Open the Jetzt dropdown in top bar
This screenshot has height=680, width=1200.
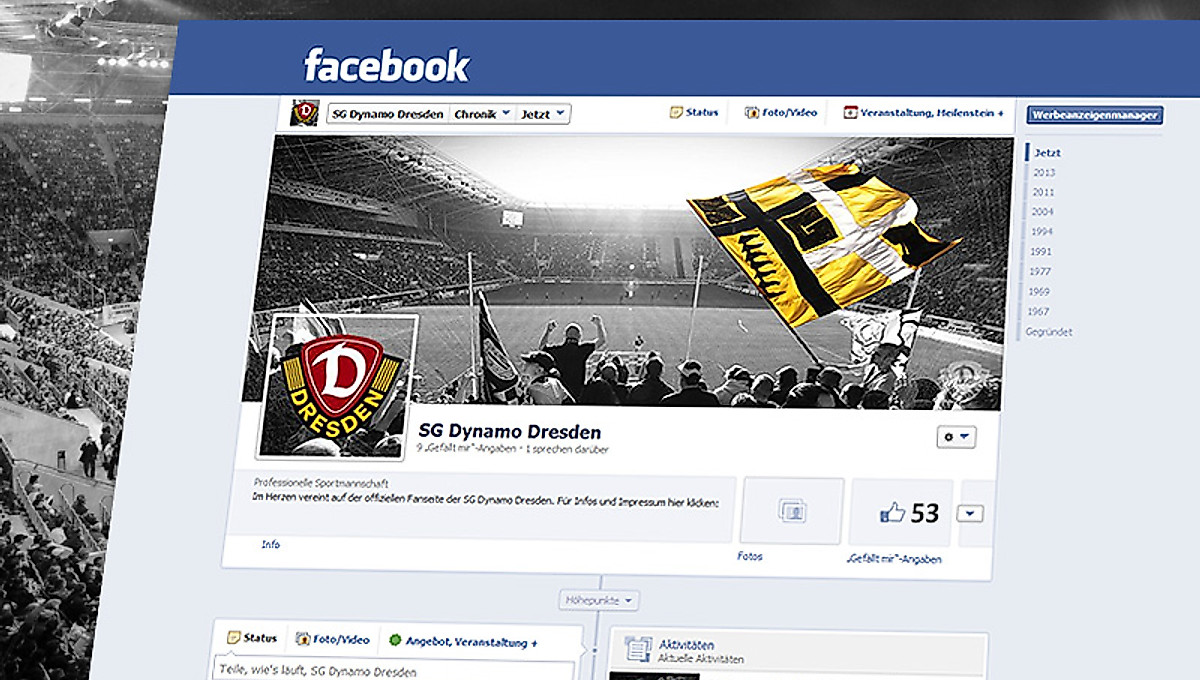click(543, 114)
